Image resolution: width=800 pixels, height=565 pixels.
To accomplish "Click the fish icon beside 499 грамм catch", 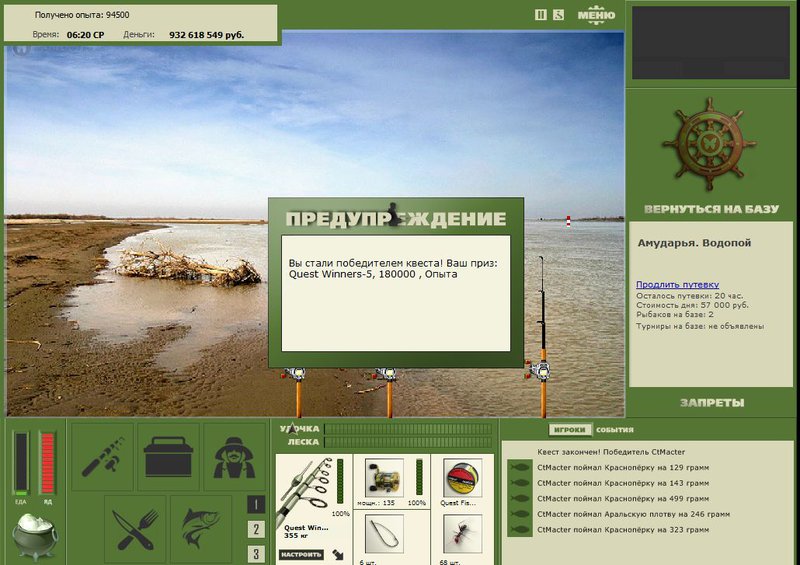I will 520,499.
